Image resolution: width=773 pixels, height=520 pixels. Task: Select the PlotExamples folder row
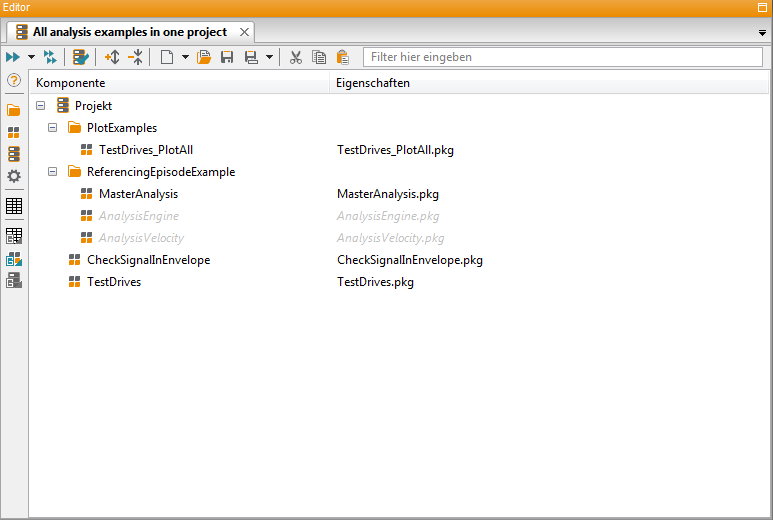click(122, 128)
